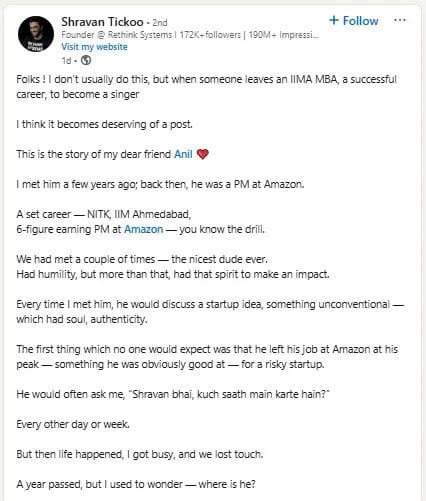The image size is (426, 501).
Task: Click the plus icon beside Follow
Action: click(x=334, y=20)
